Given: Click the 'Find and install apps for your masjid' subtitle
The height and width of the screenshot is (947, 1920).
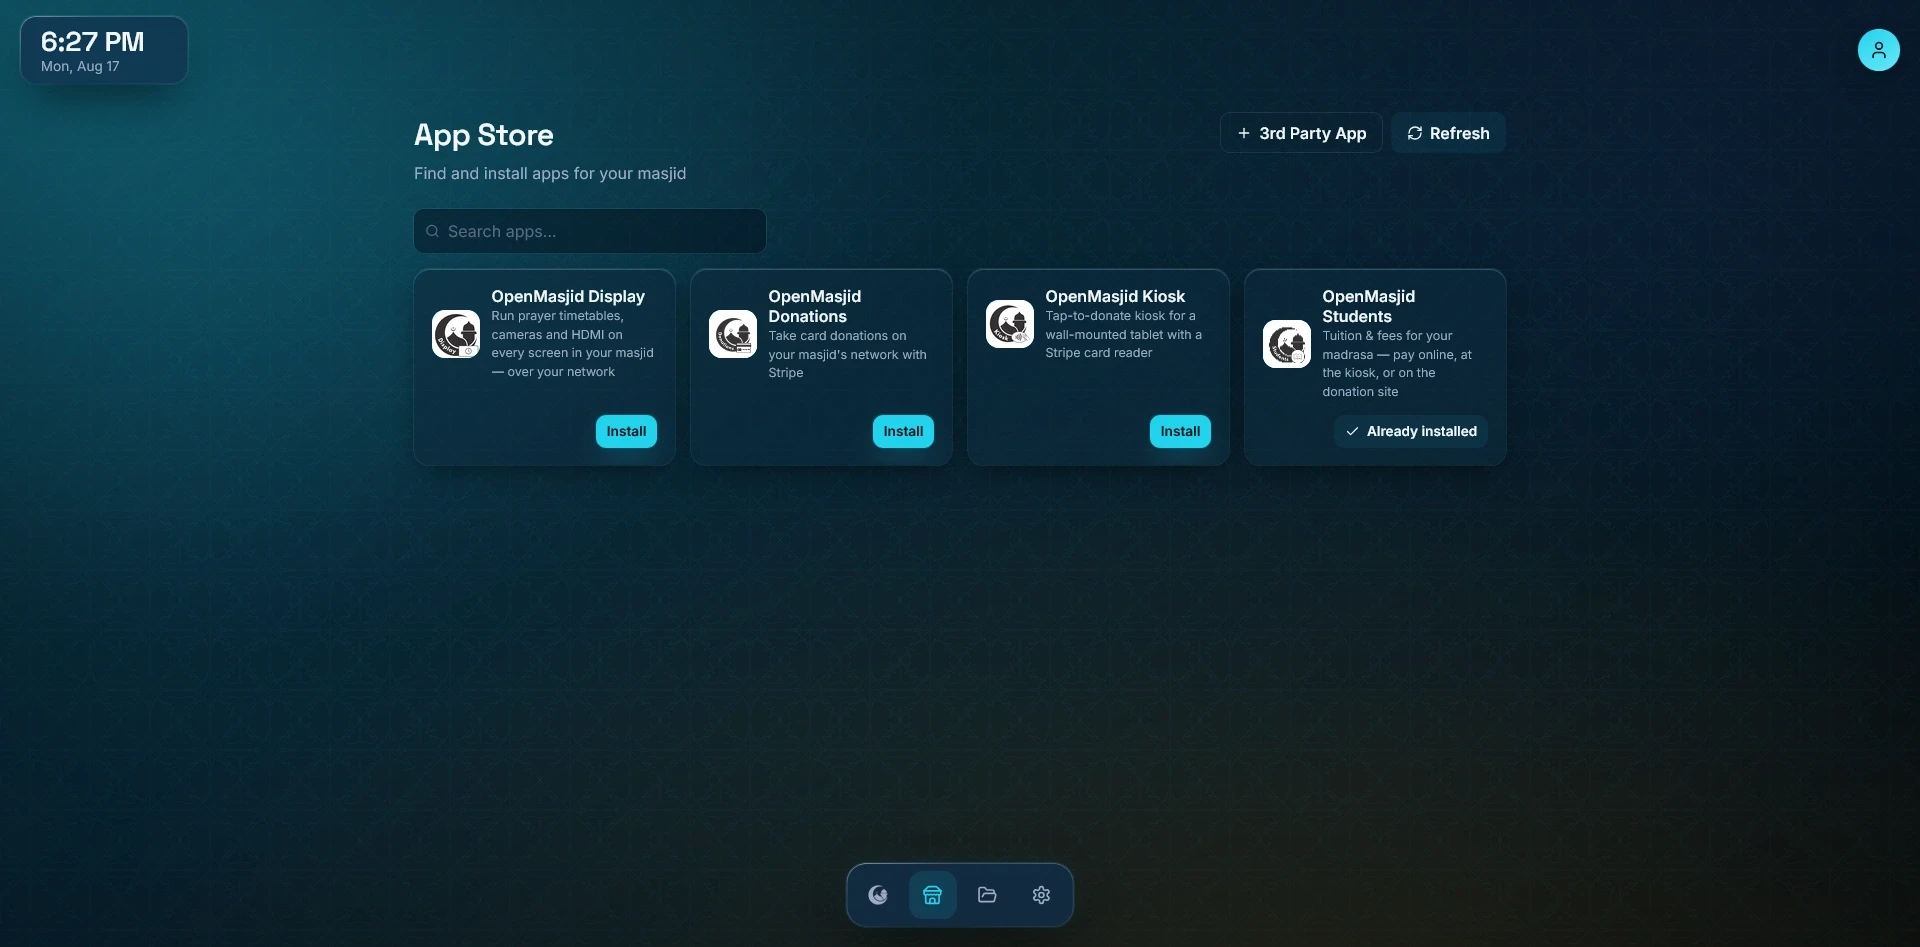Looking at the screenshot, I should click(x=550, y=173).
